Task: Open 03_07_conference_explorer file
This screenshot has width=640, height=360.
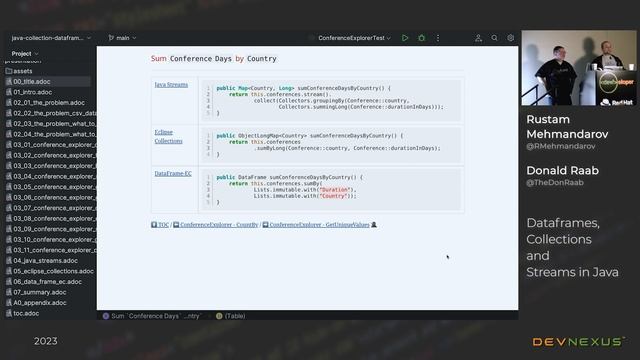Action: (51, 208)
